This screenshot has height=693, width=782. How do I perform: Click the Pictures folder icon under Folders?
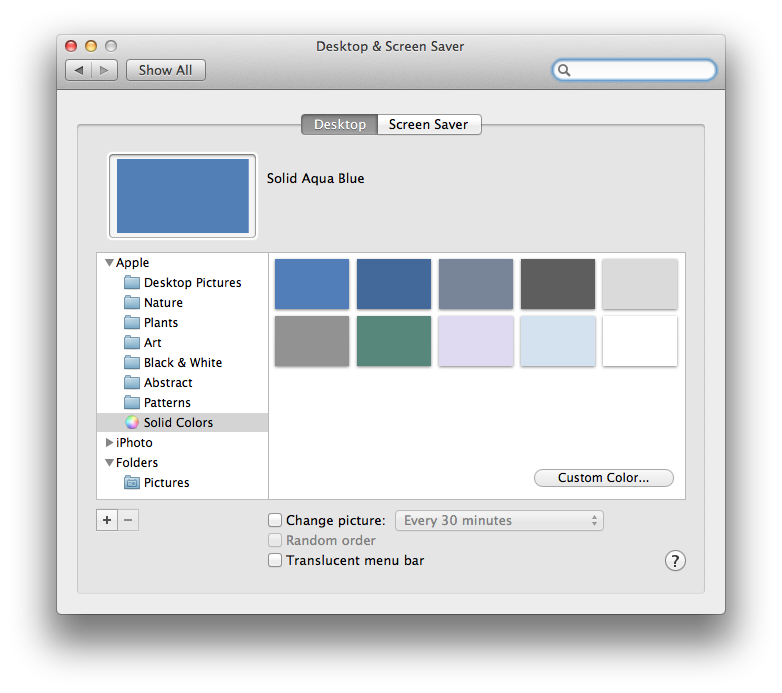tap(132, 482)
